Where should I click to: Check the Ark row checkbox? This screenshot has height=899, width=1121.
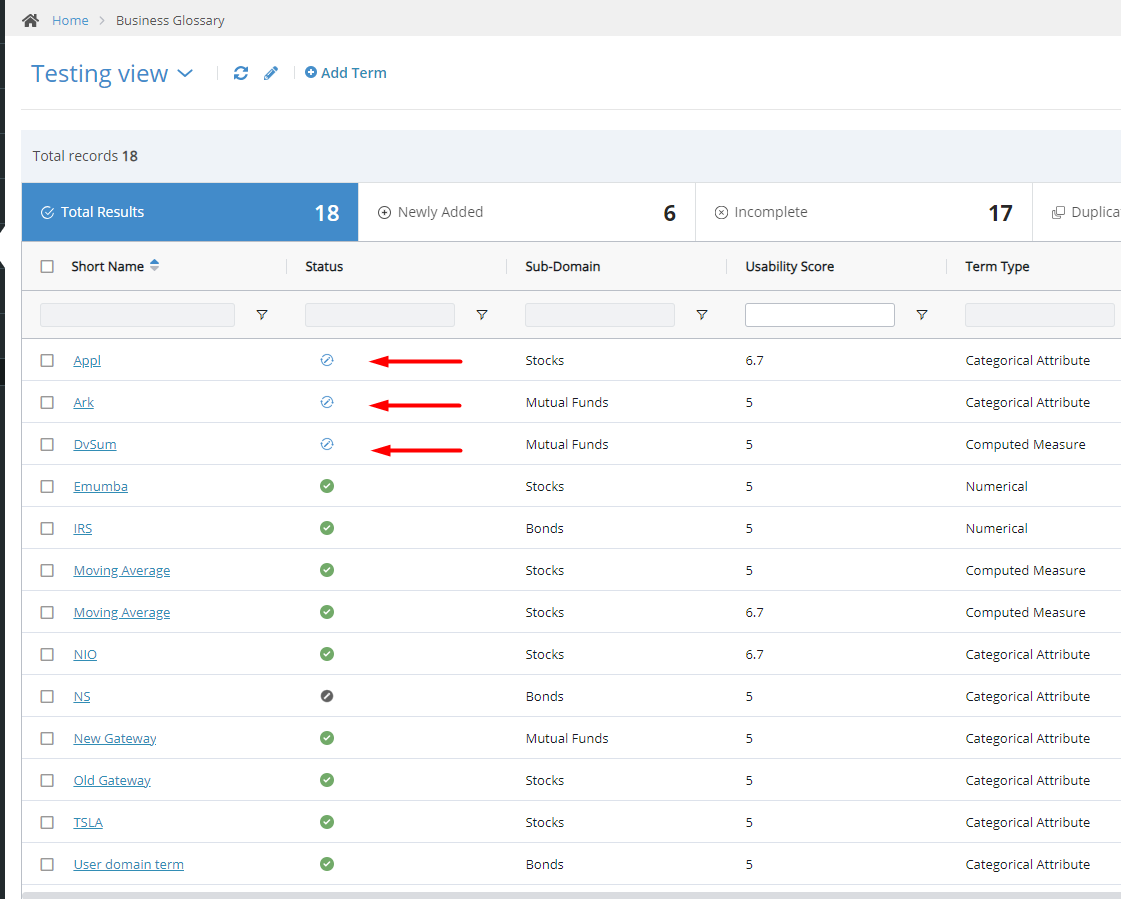point(47,402)
